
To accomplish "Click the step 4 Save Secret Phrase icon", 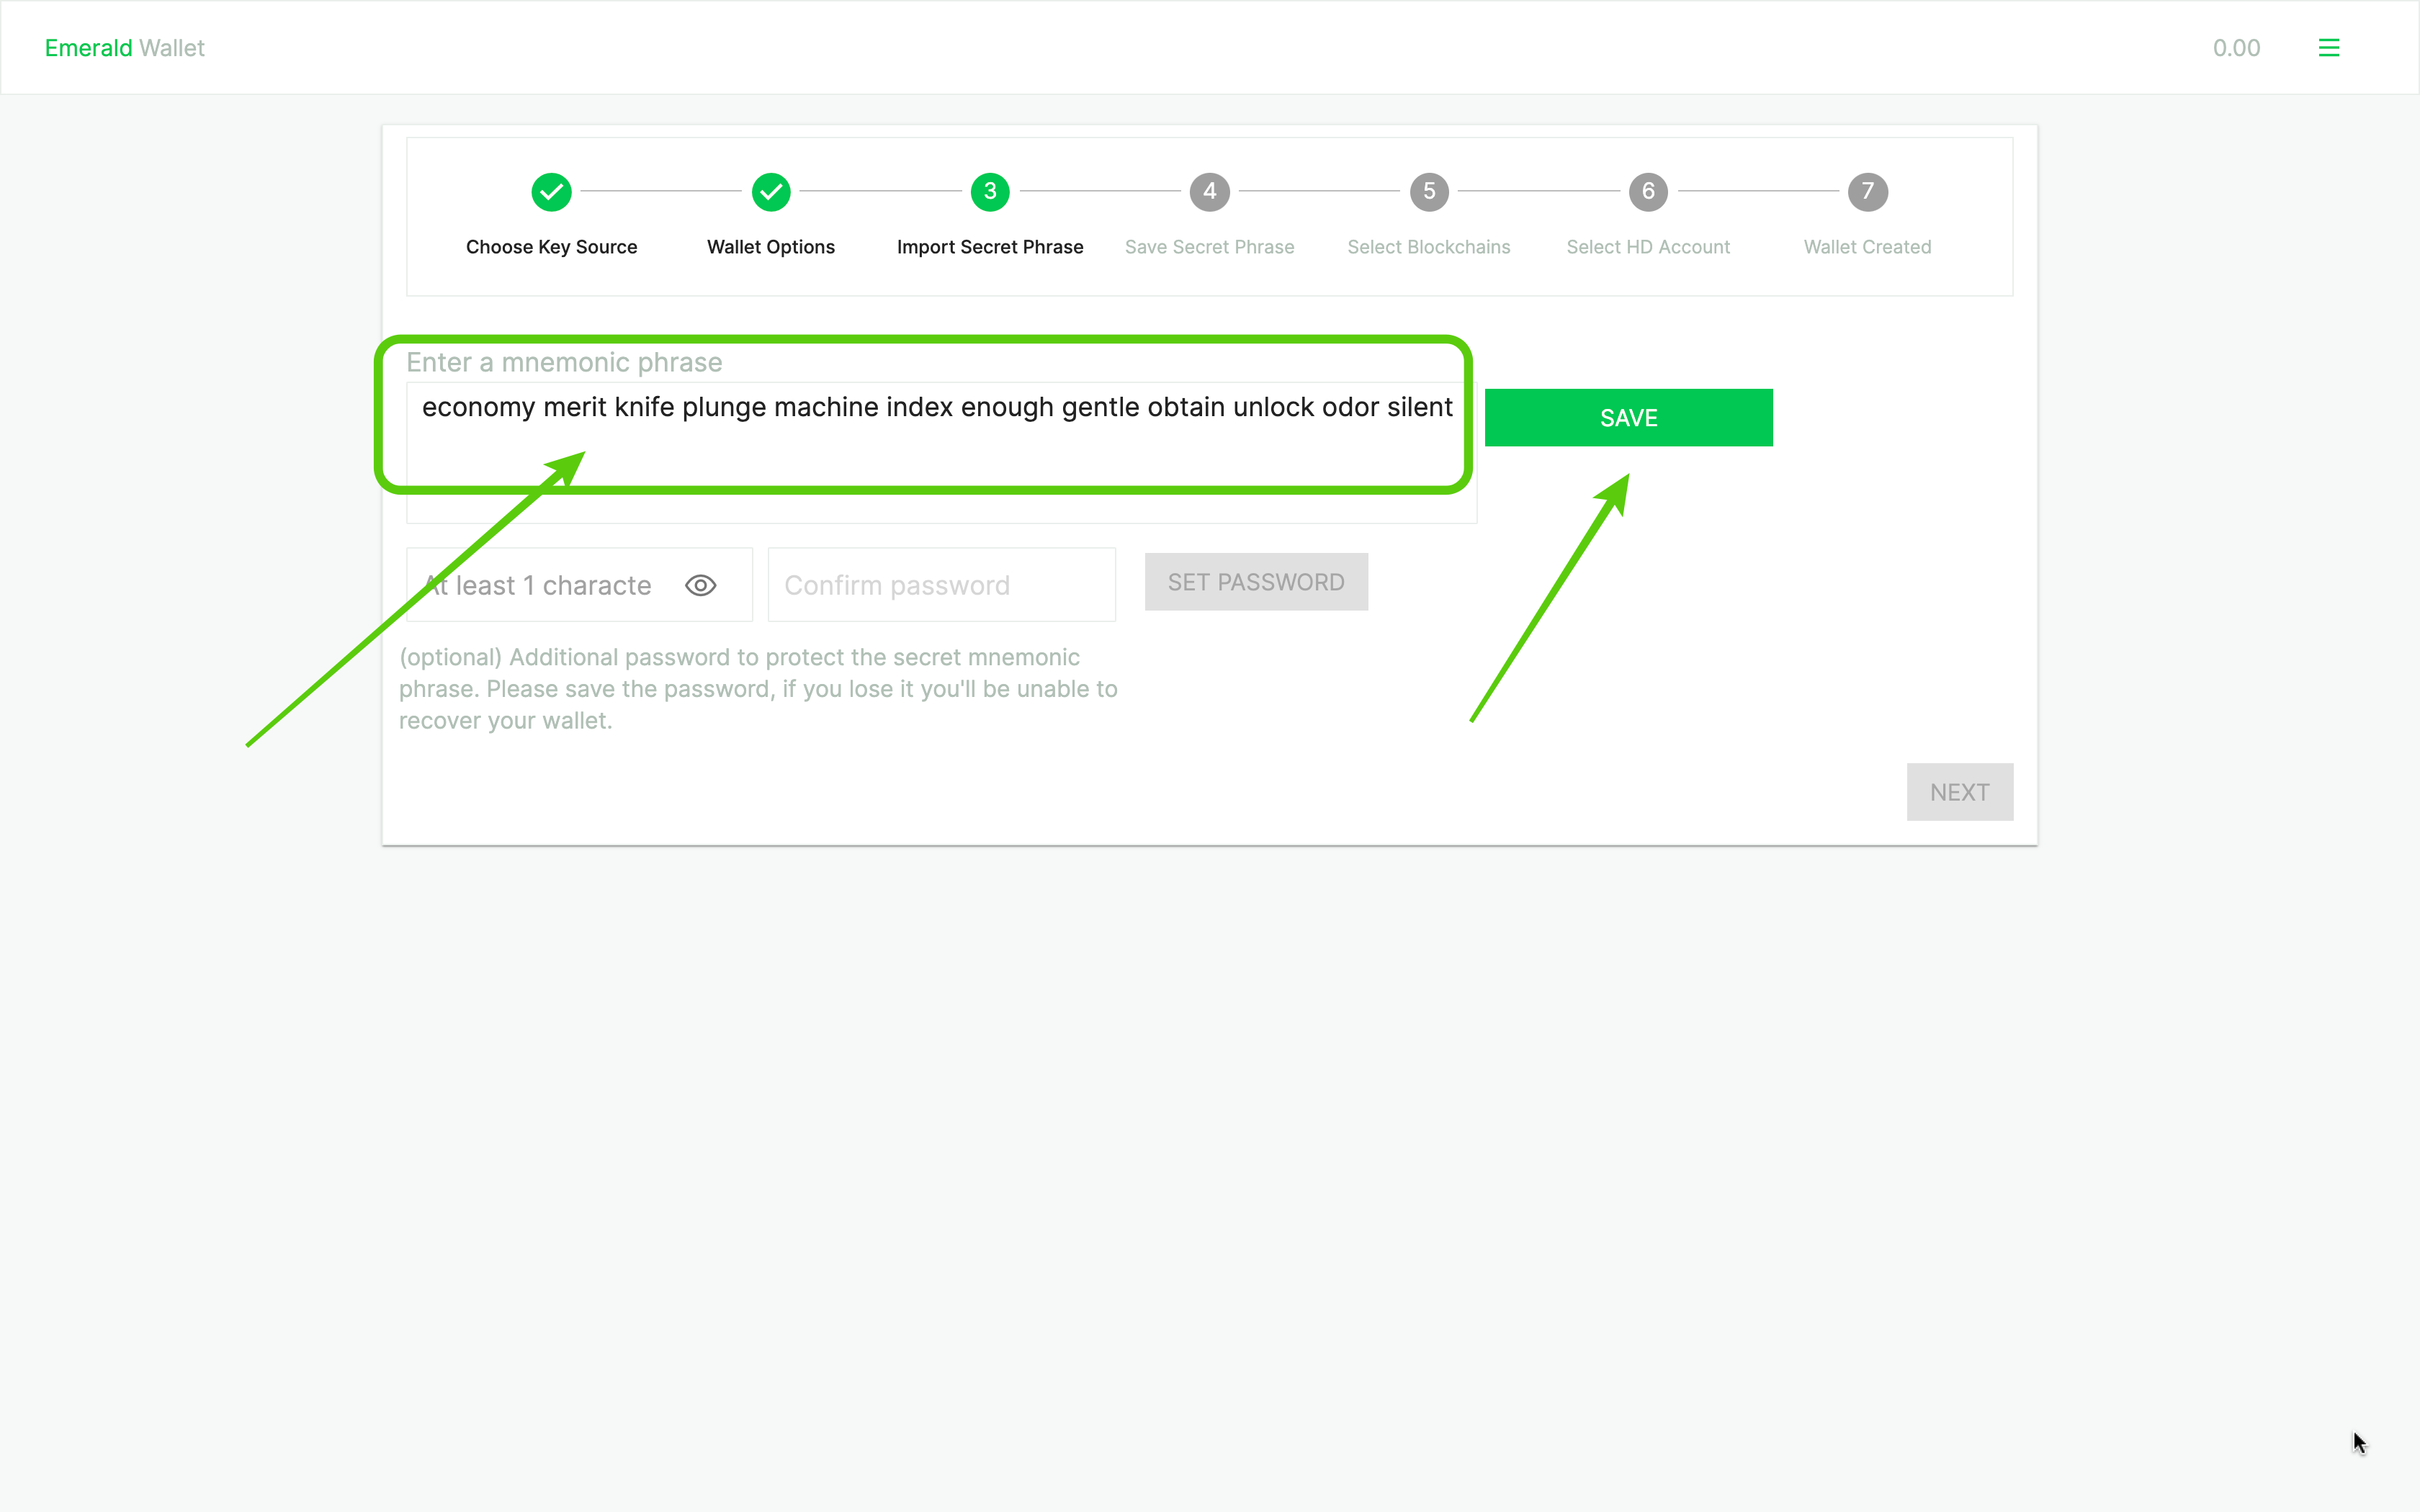I will pyautogui.click(x=1209, y=190).
